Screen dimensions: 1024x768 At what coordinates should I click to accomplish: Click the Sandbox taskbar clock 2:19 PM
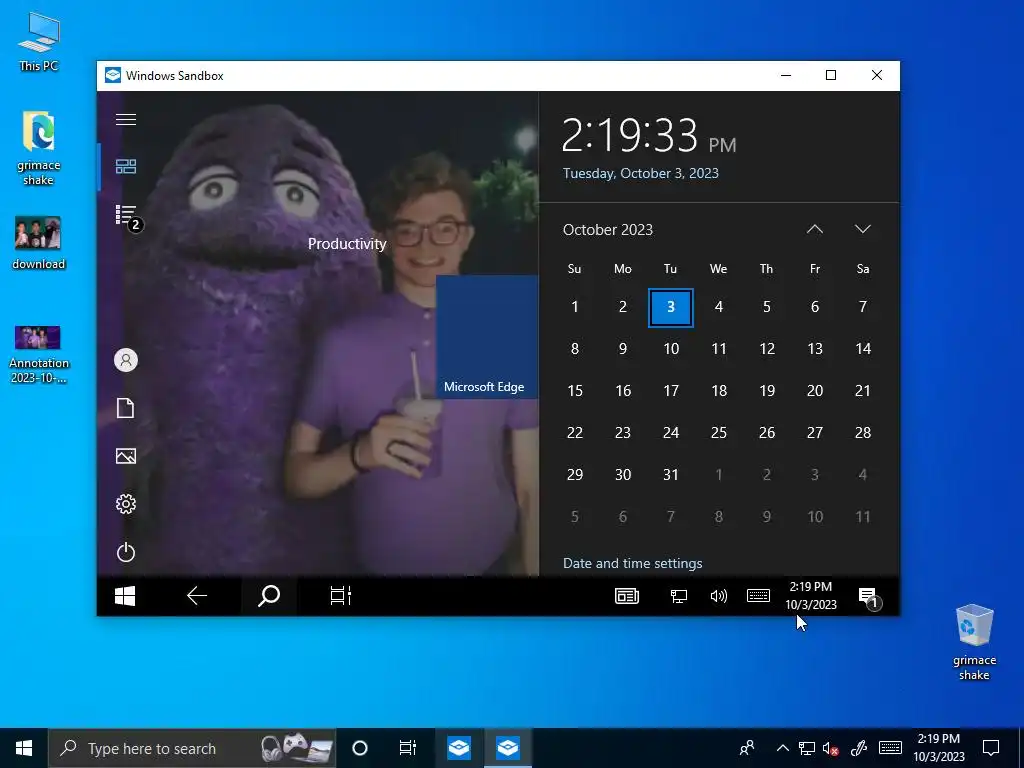click(x=811, y=596)
